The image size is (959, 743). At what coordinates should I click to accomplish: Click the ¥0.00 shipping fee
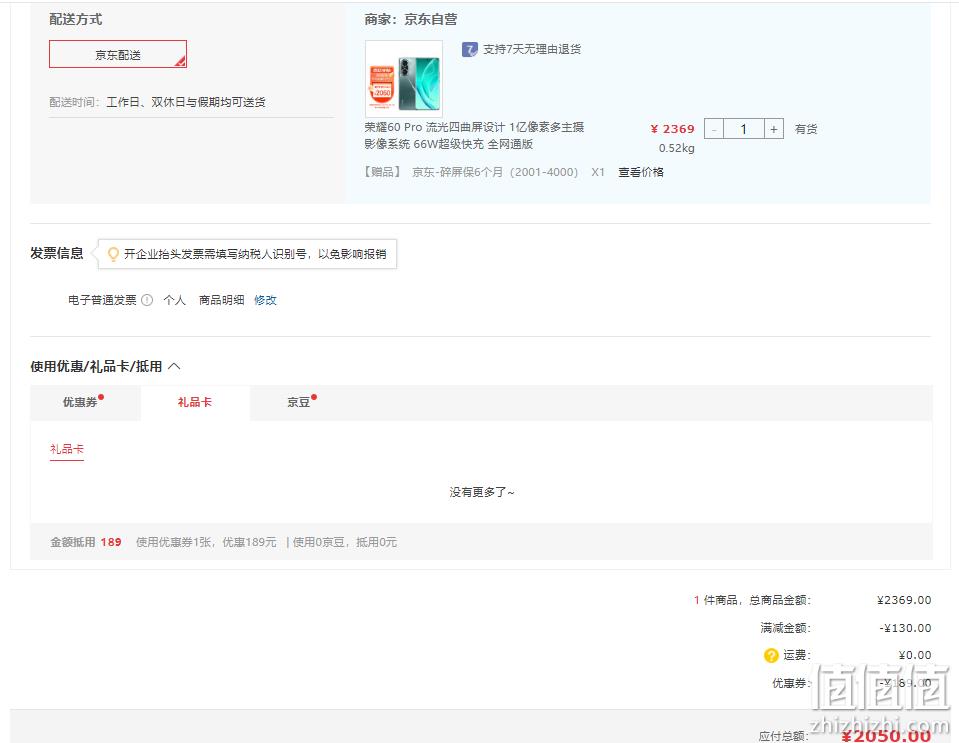pyautogui.click(x=915, y=655)
